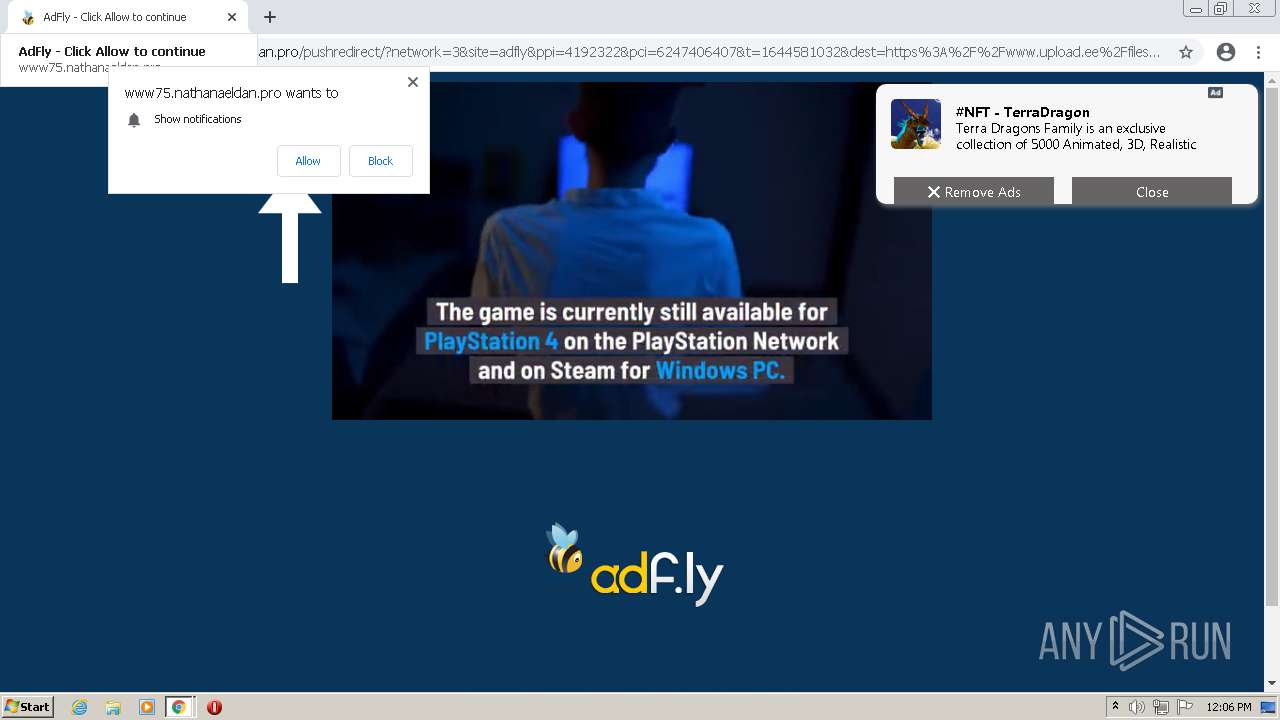Click the #NFT - TerraDragon ad title
The width and height of the screenshot is (1280, 720).
click(x=1022, y=112)
